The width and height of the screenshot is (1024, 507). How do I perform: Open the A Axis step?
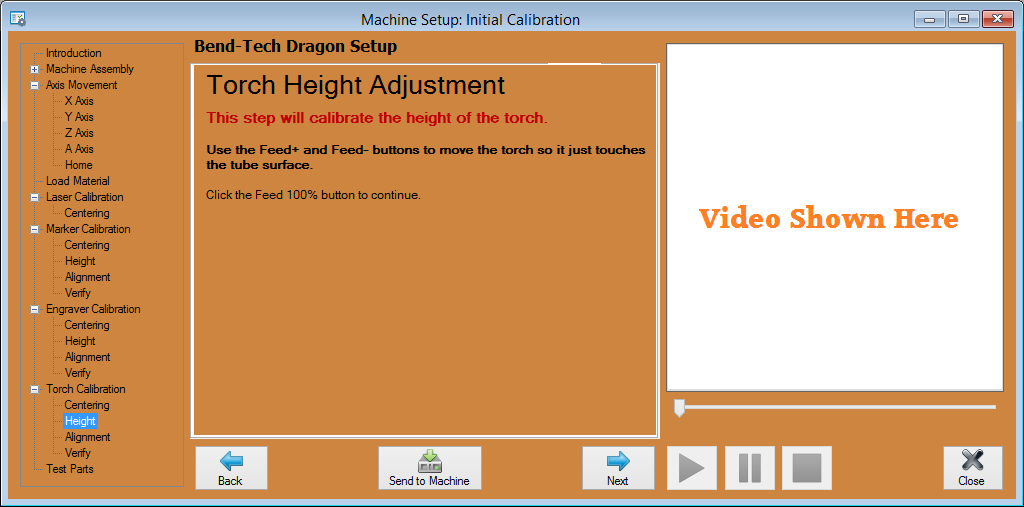[79, 149]
